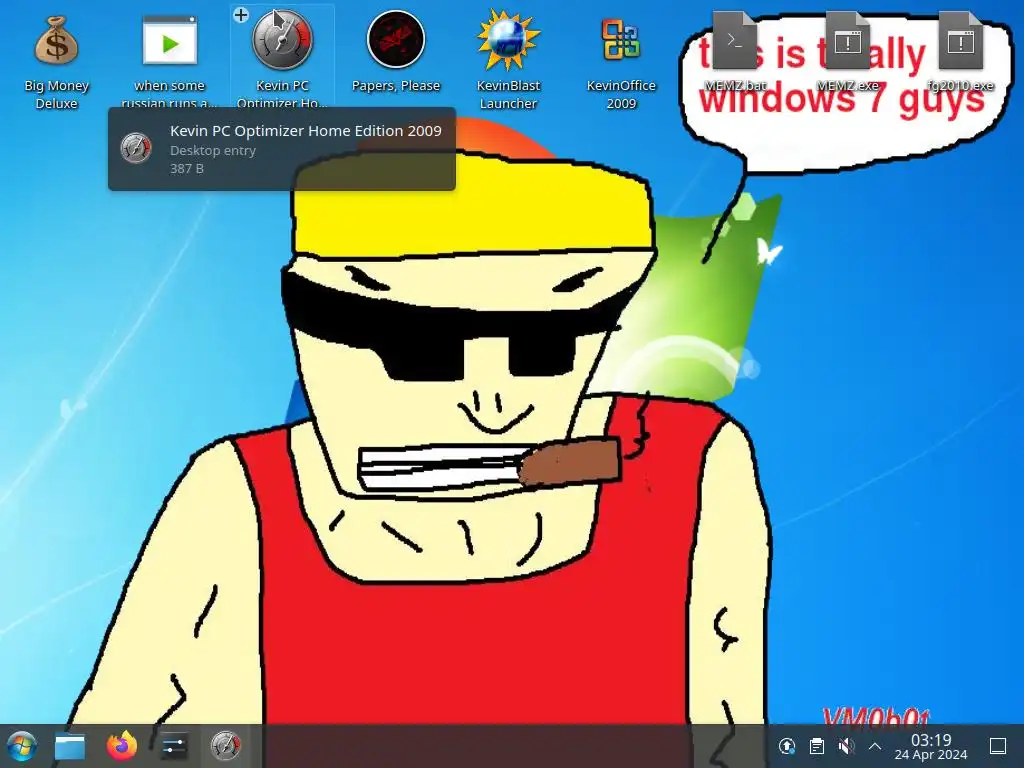
Task: Click the Show Desktop button on the taskbar
Action: click(998, 746)
